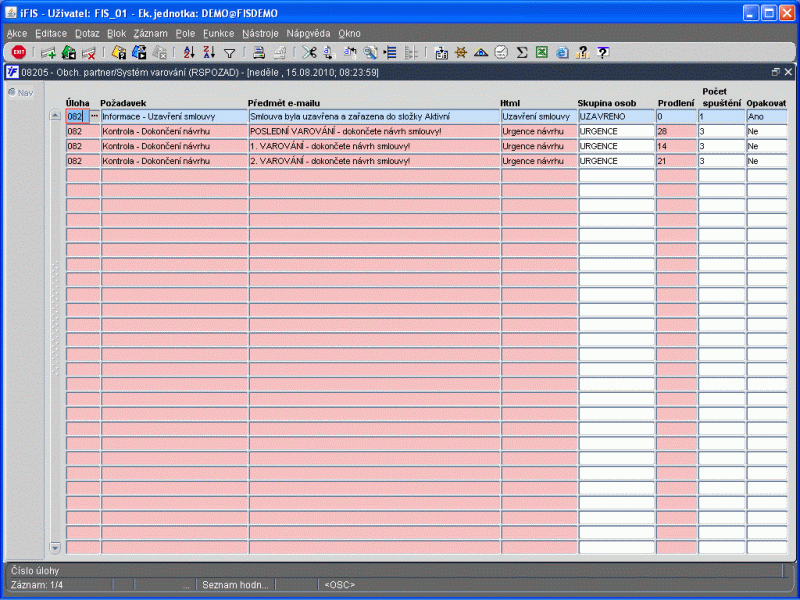Click the up arrow of the record scrollbar

pyautogui.click(x=55, y=116)
